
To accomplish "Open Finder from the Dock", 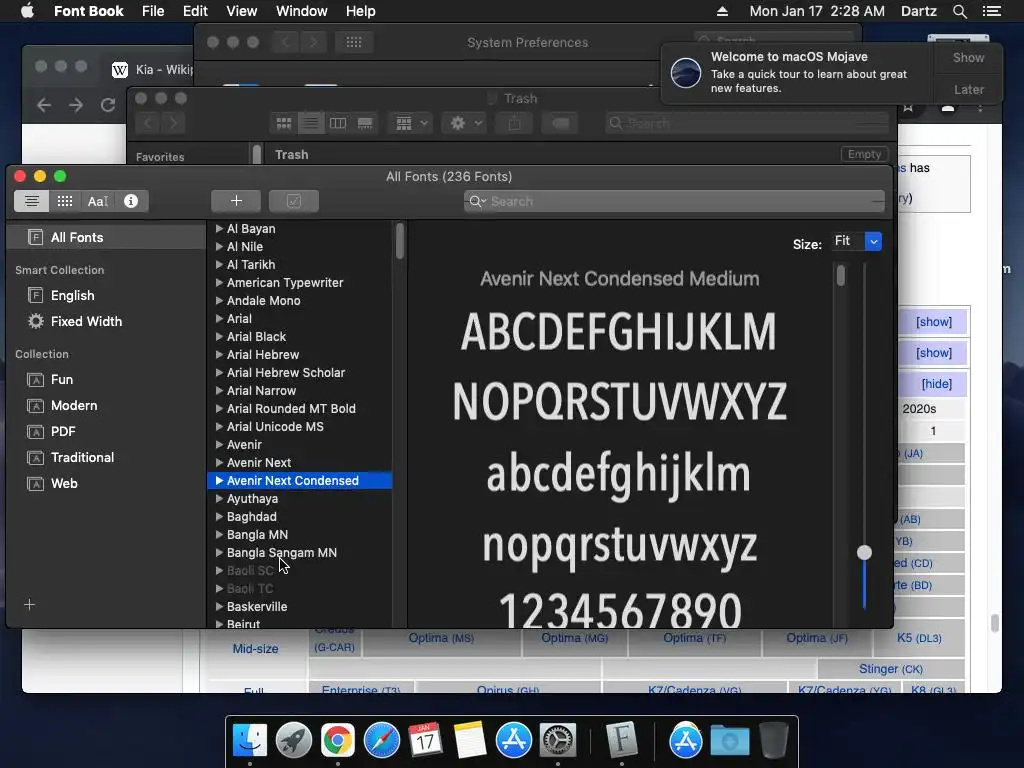I will pyautogui.click(x=250, y=741).
